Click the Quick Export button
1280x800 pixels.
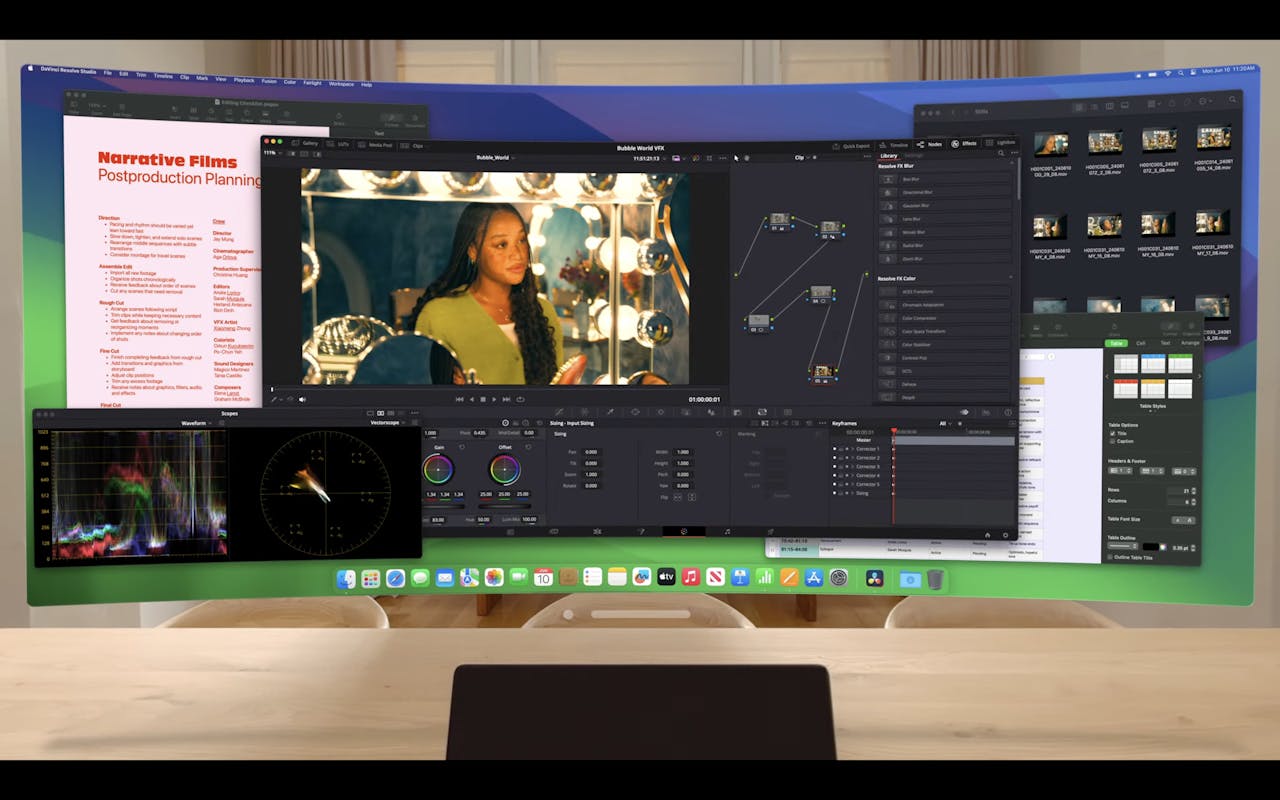tap(852, 145)
